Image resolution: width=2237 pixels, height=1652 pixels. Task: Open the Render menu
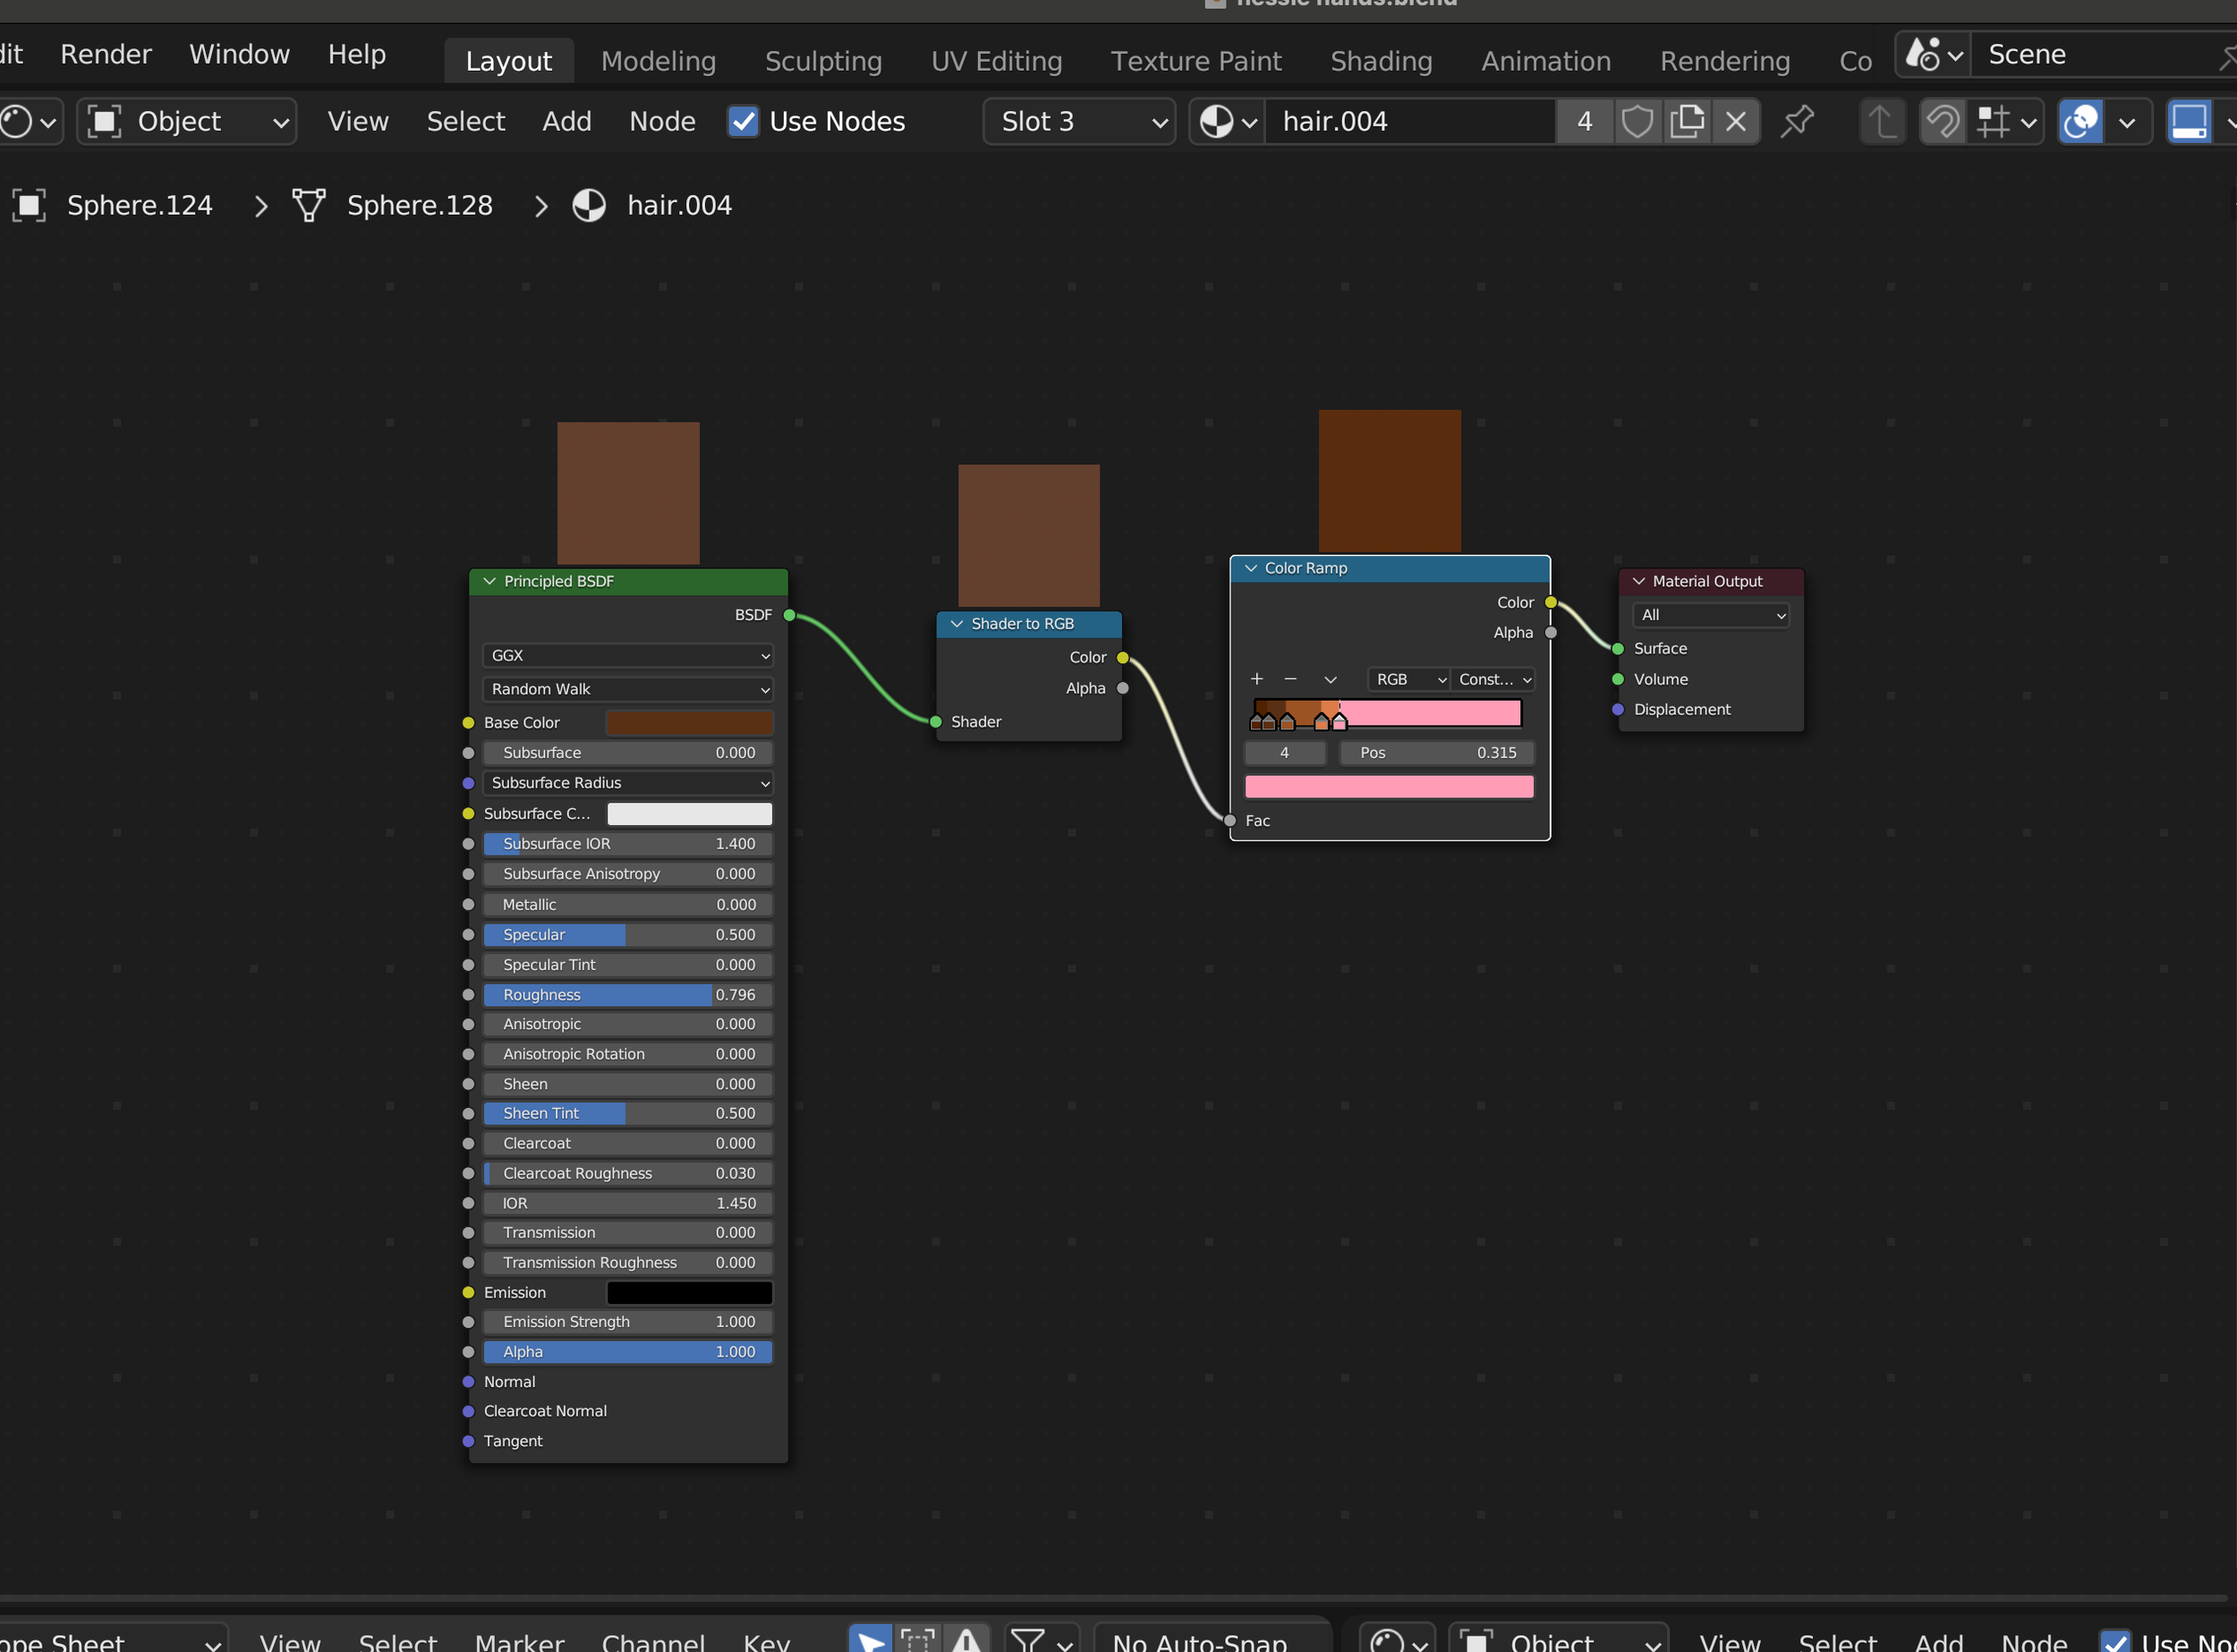(x=105, y=54)
